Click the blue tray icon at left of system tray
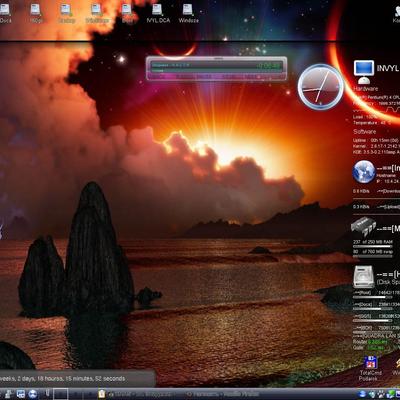 pyautogui.click(x=362, y=394)
